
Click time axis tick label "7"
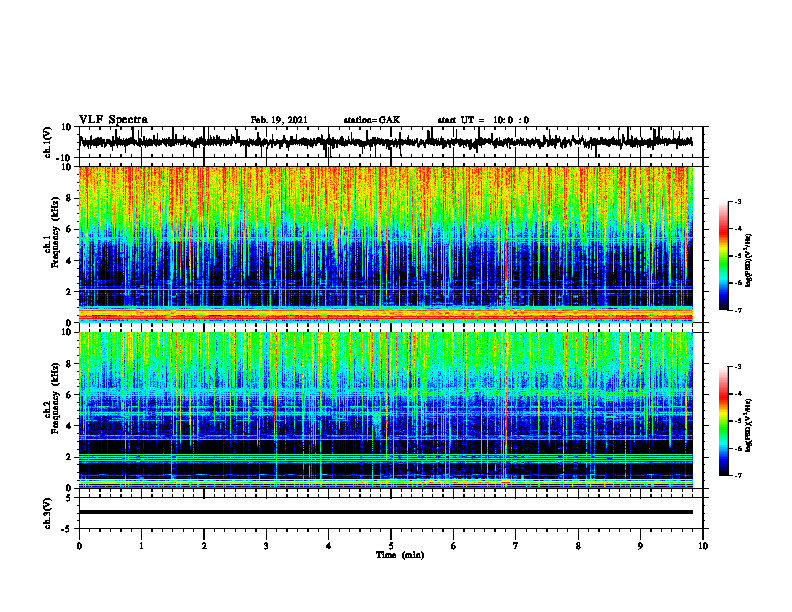516,546
